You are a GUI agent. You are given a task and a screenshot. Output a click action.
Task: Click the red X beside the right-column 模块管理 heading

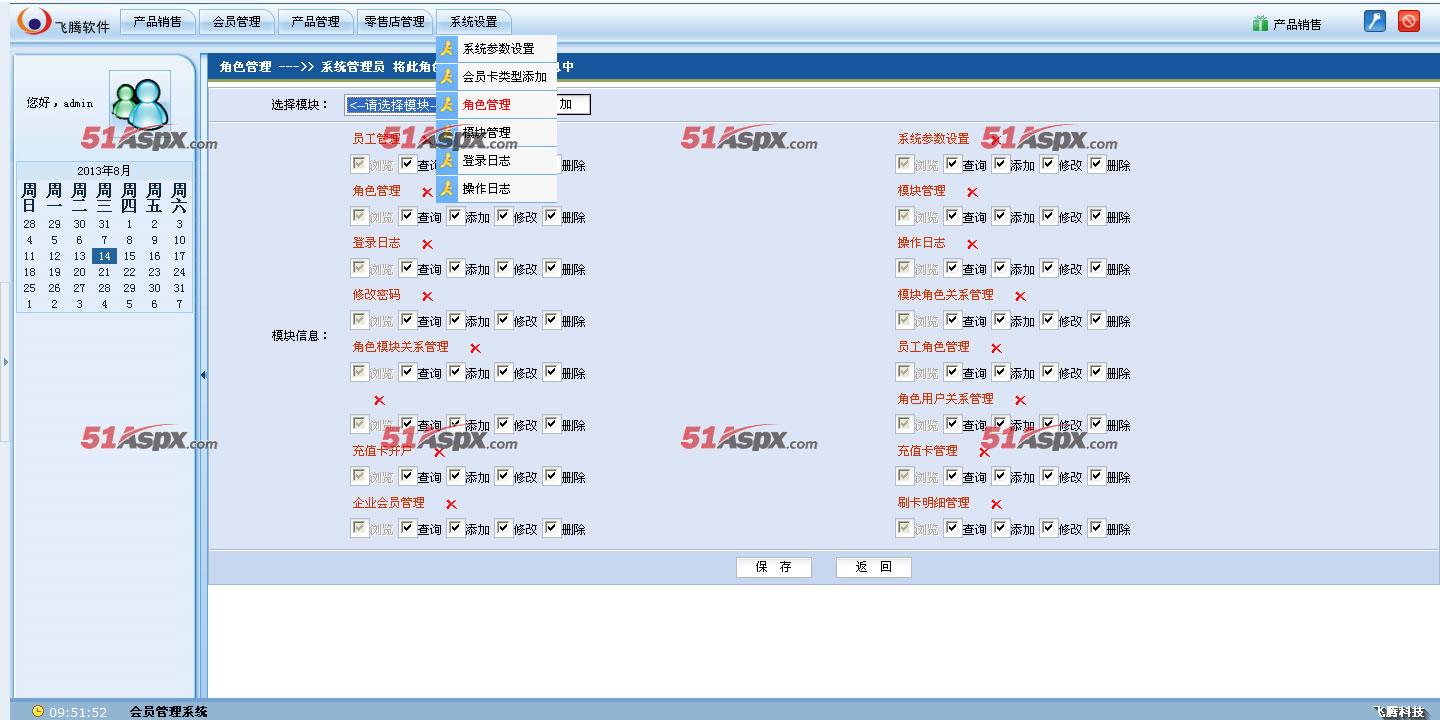pyautogui.click(x=972, y=192)
